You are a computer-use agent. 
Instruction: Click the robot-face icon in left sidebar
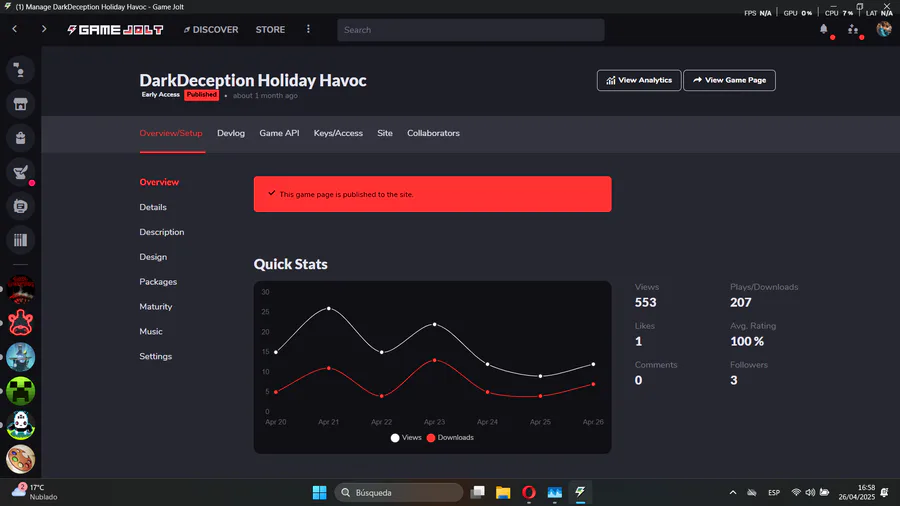[20, 206]
